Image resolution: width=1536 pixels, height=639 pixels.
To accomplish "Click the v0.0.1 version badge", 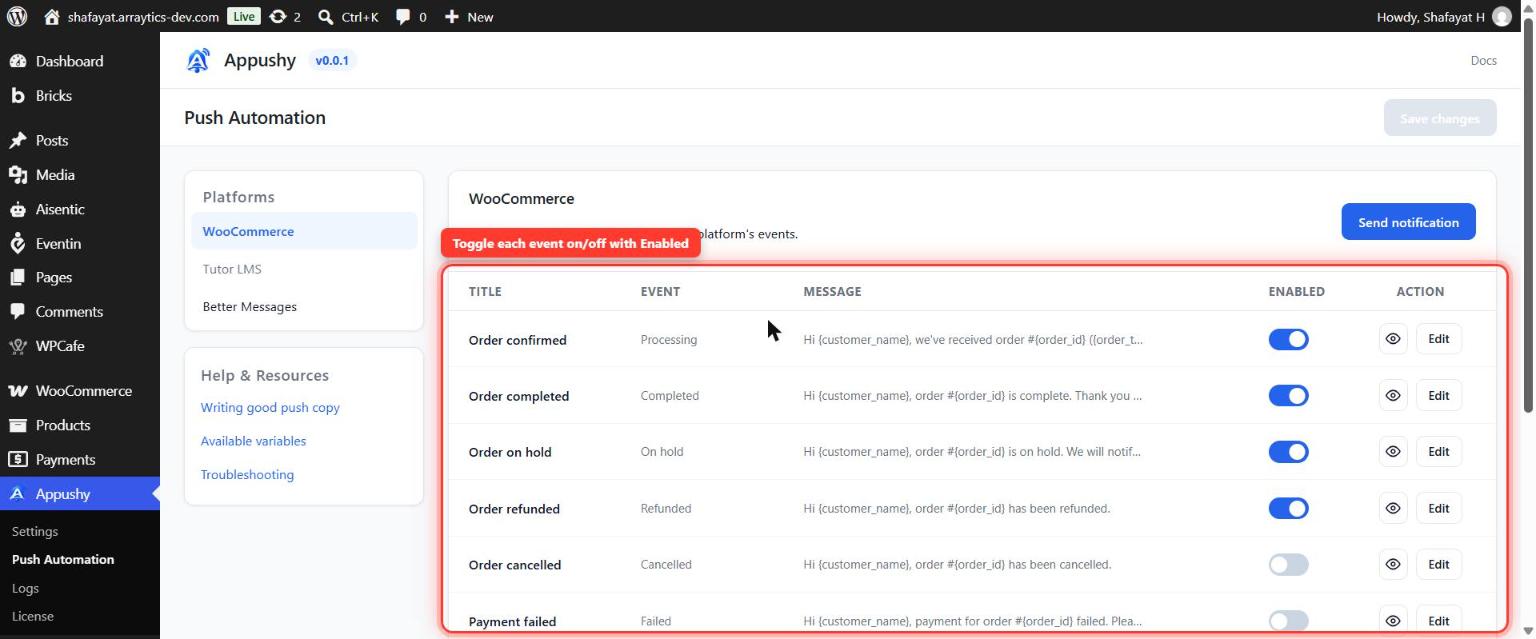I will pyautogui.click(x=332, y=60).
